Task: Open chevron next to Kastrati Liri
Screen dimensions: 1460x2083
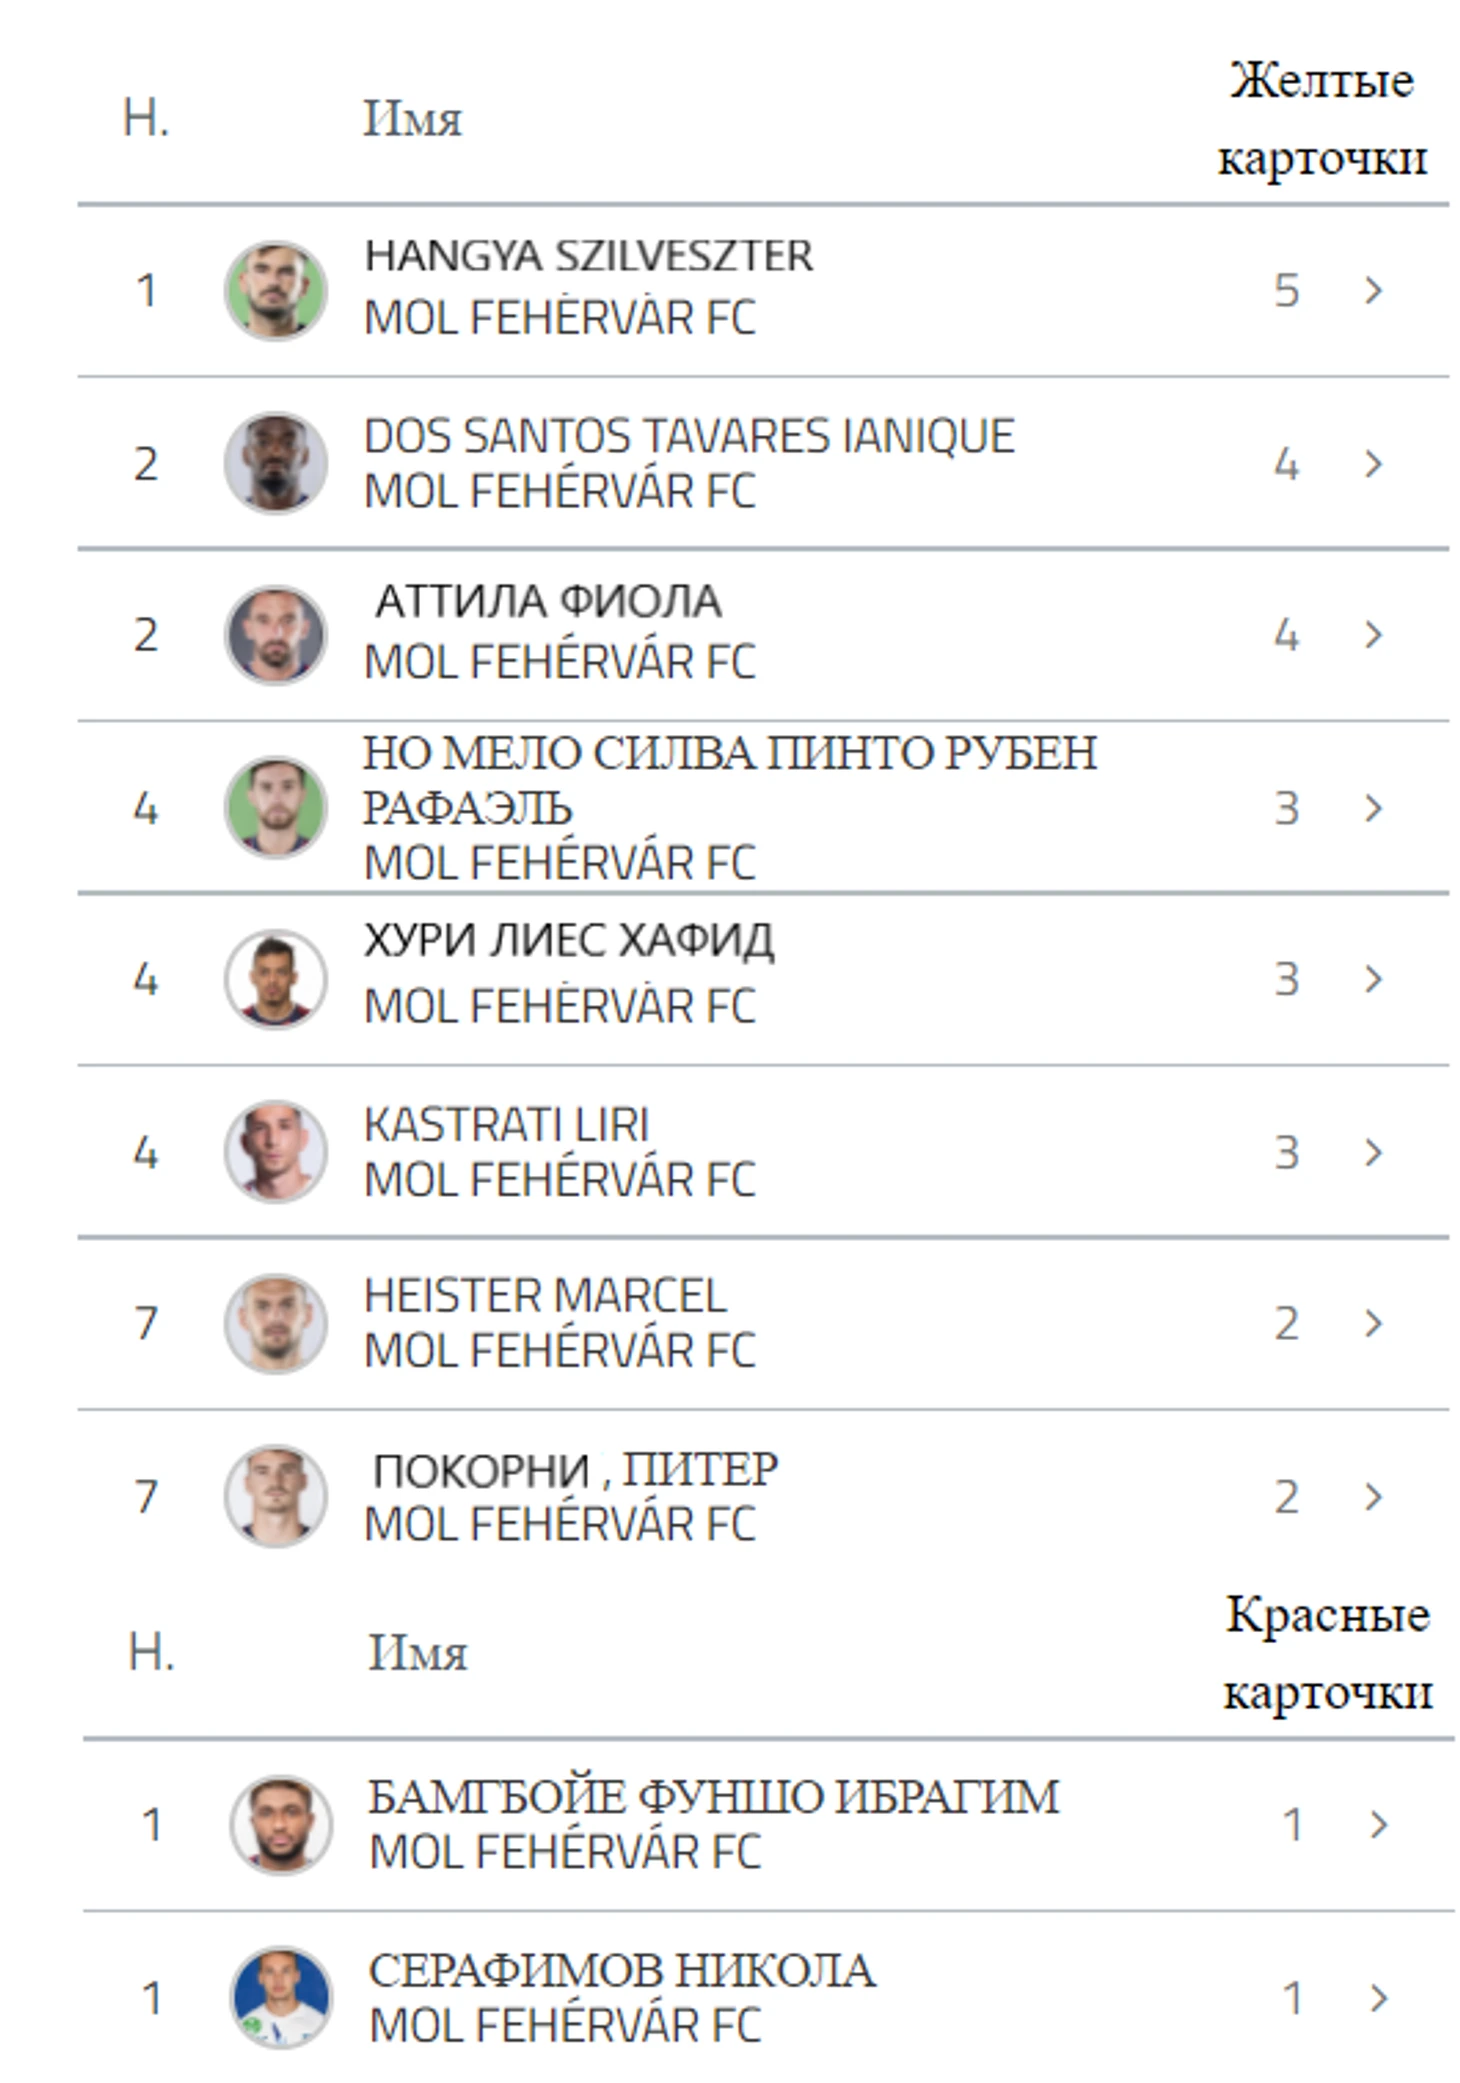Action: click(1373, 1152)
